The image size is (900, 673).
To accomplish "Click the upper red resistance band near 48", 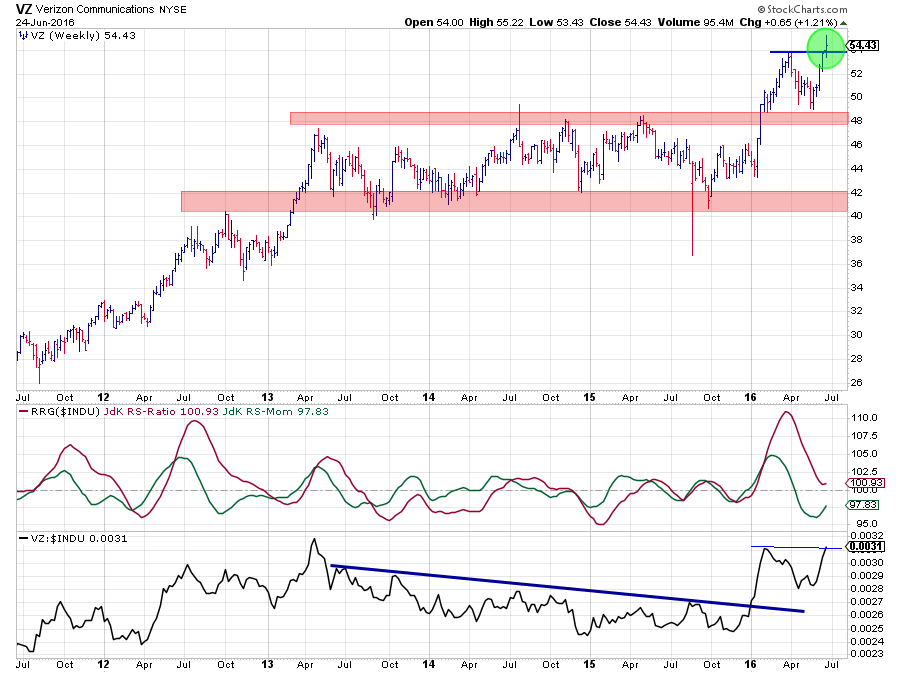I will 569,118.
